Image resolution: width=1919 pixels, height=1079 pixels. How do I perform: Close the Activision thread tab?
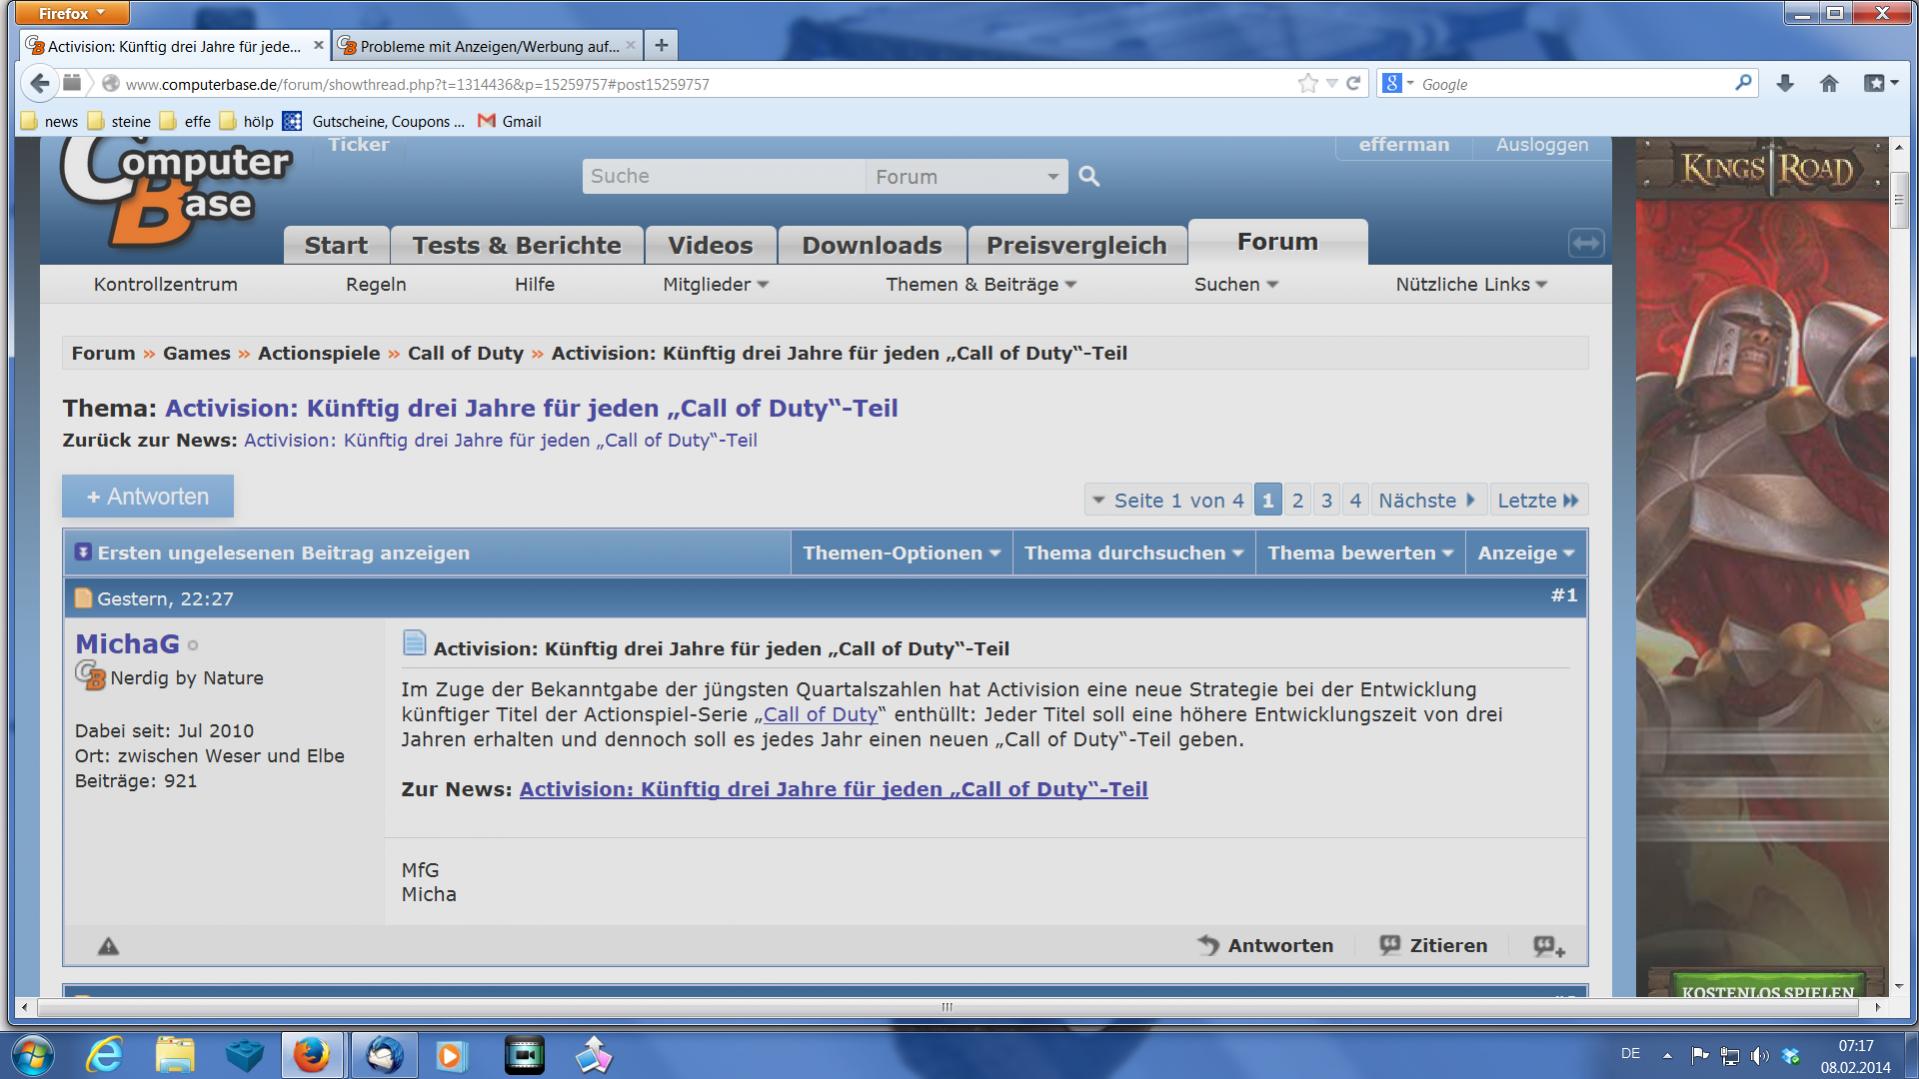(318, 45)
